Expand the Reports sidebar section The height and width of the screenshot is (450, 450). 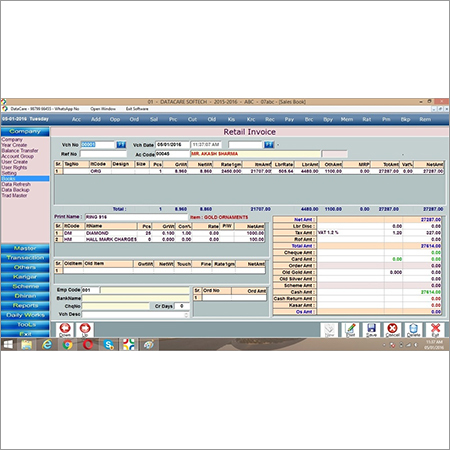click(x=25, y=305)
